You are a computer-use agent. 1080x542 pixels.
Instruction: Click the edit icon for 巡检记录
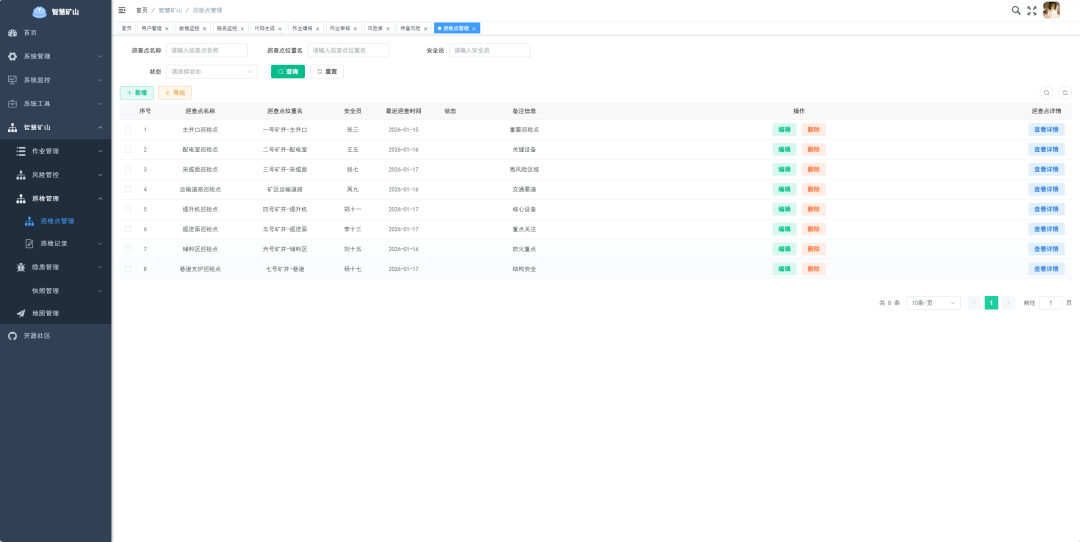point(29,243)
